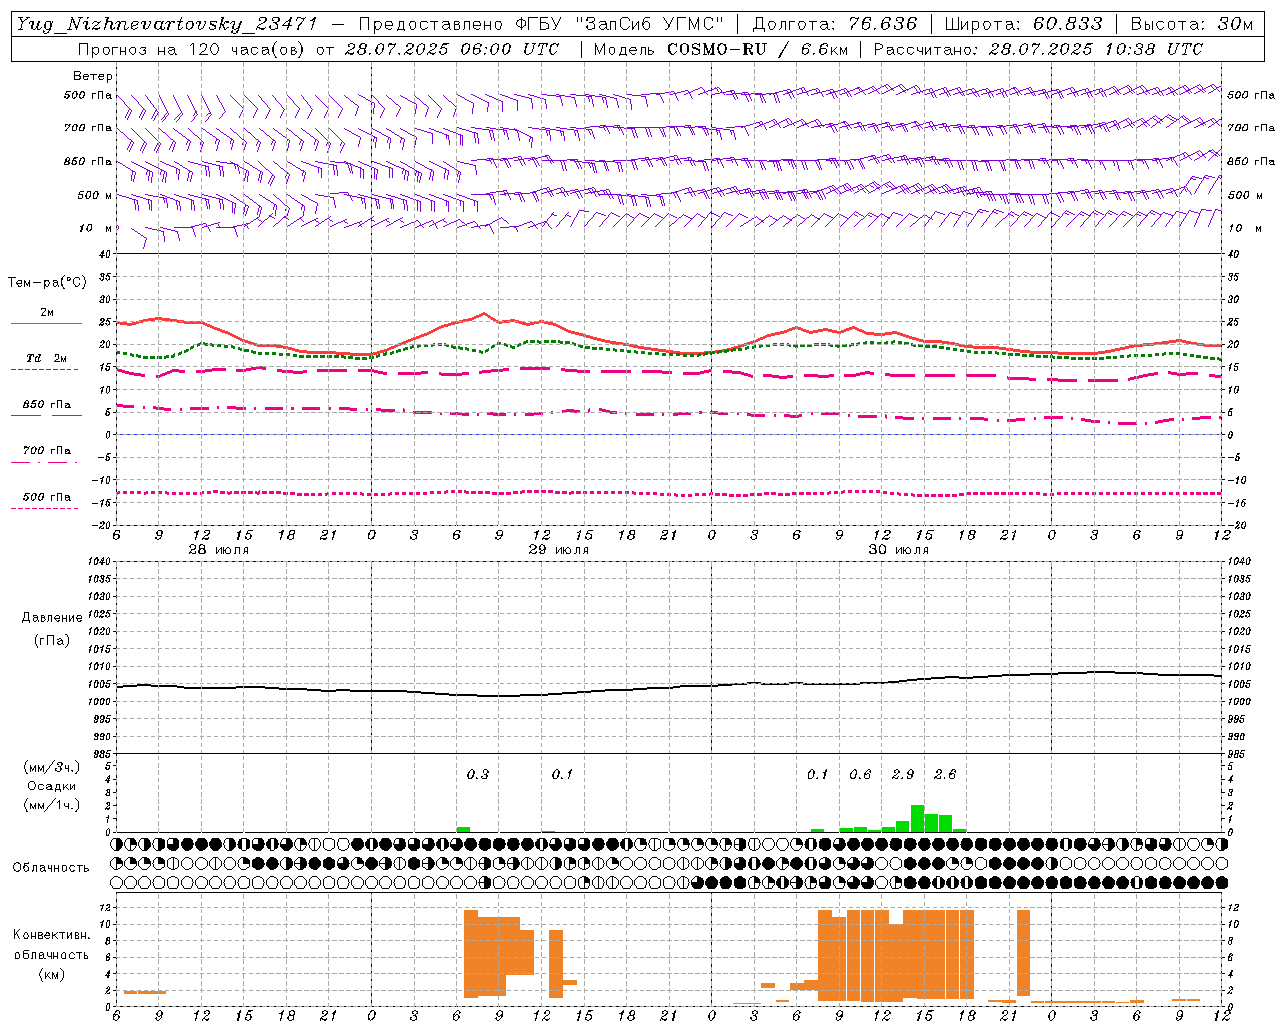Select the forecast start time "28.07.2025 06:00 UTC"

(451, 49)
